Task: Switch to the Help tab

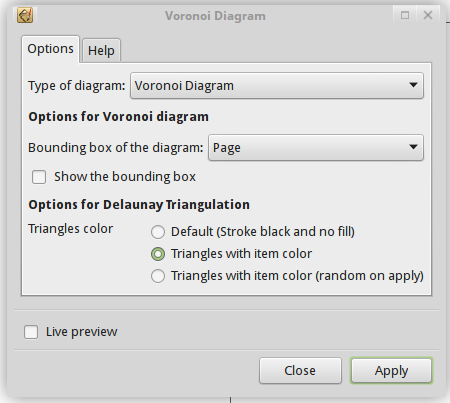Action: point(101,51)
